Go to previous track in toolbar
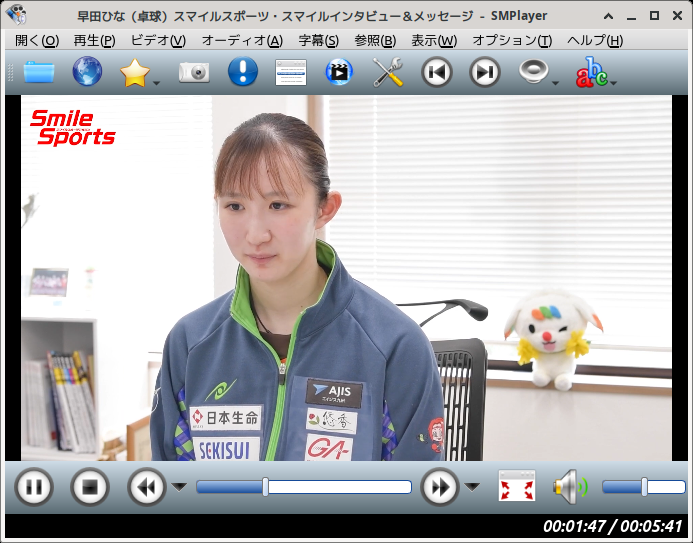Screen dimensions: 693x543 [x=437, y=72]
